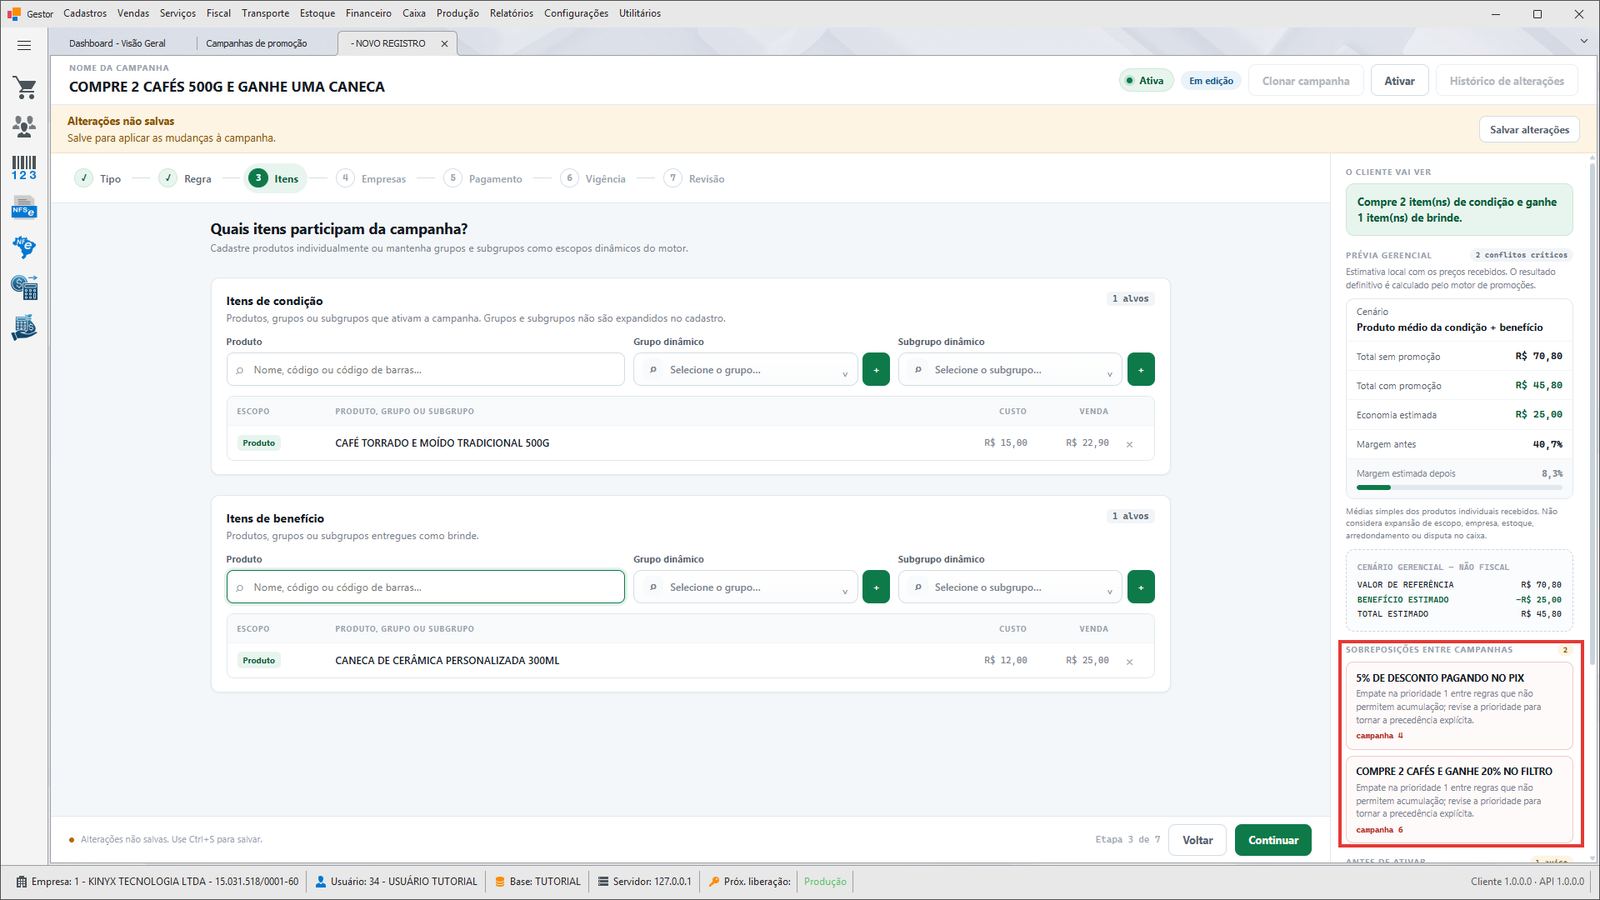Go to the Tipo wizard step

[x=98, y=178]
